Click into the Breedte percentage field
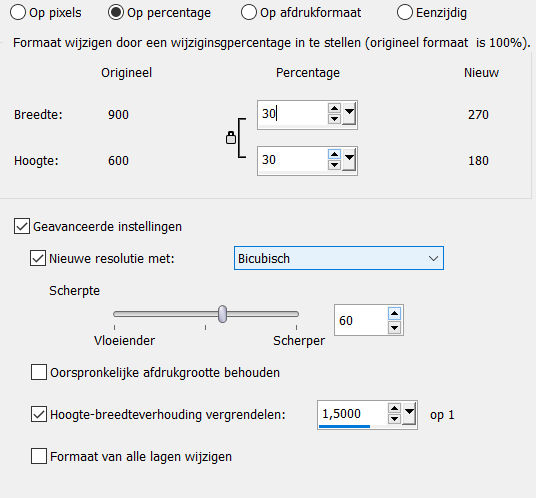Viewport: 536px width, 498px height. 292,114
